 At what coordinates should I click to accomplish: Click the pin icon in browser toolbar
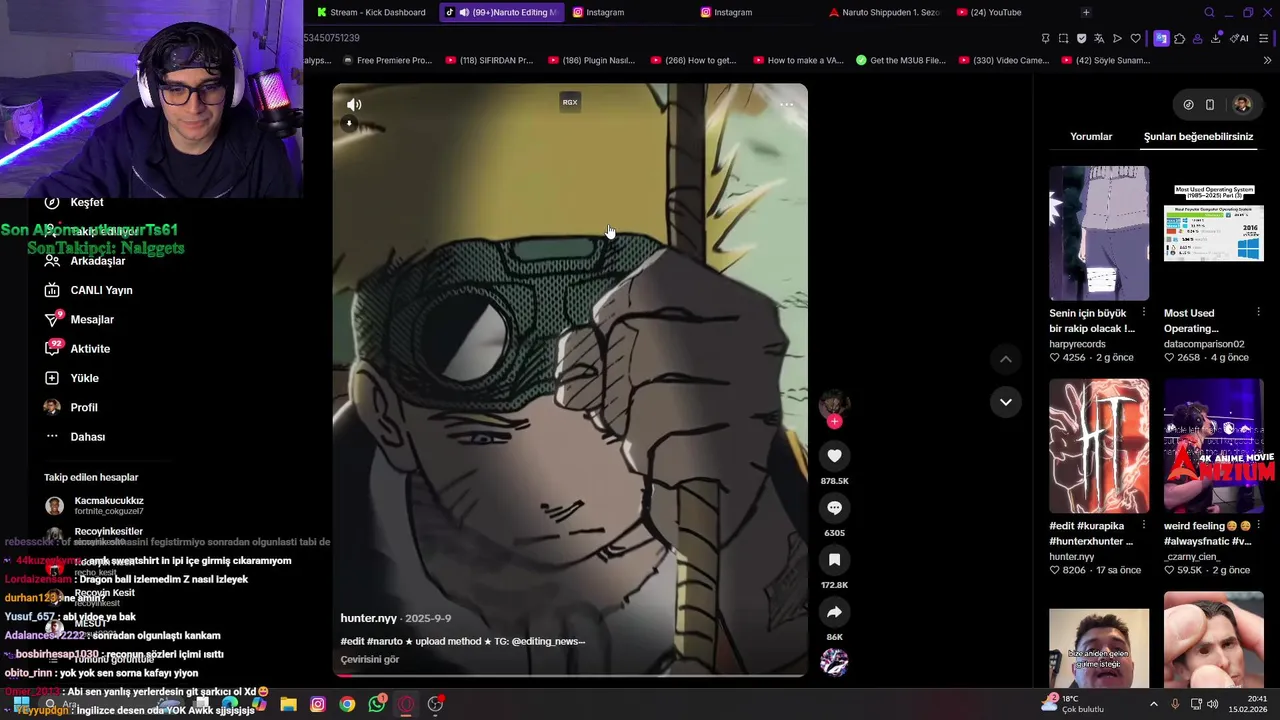(1045, 38)
